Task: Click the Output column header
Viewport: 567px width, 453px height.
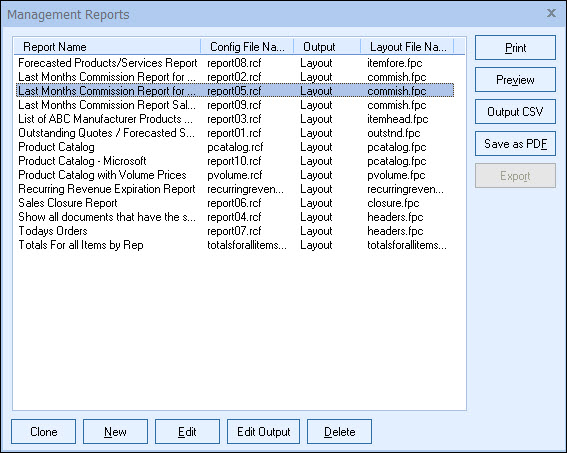Action: 327,47
